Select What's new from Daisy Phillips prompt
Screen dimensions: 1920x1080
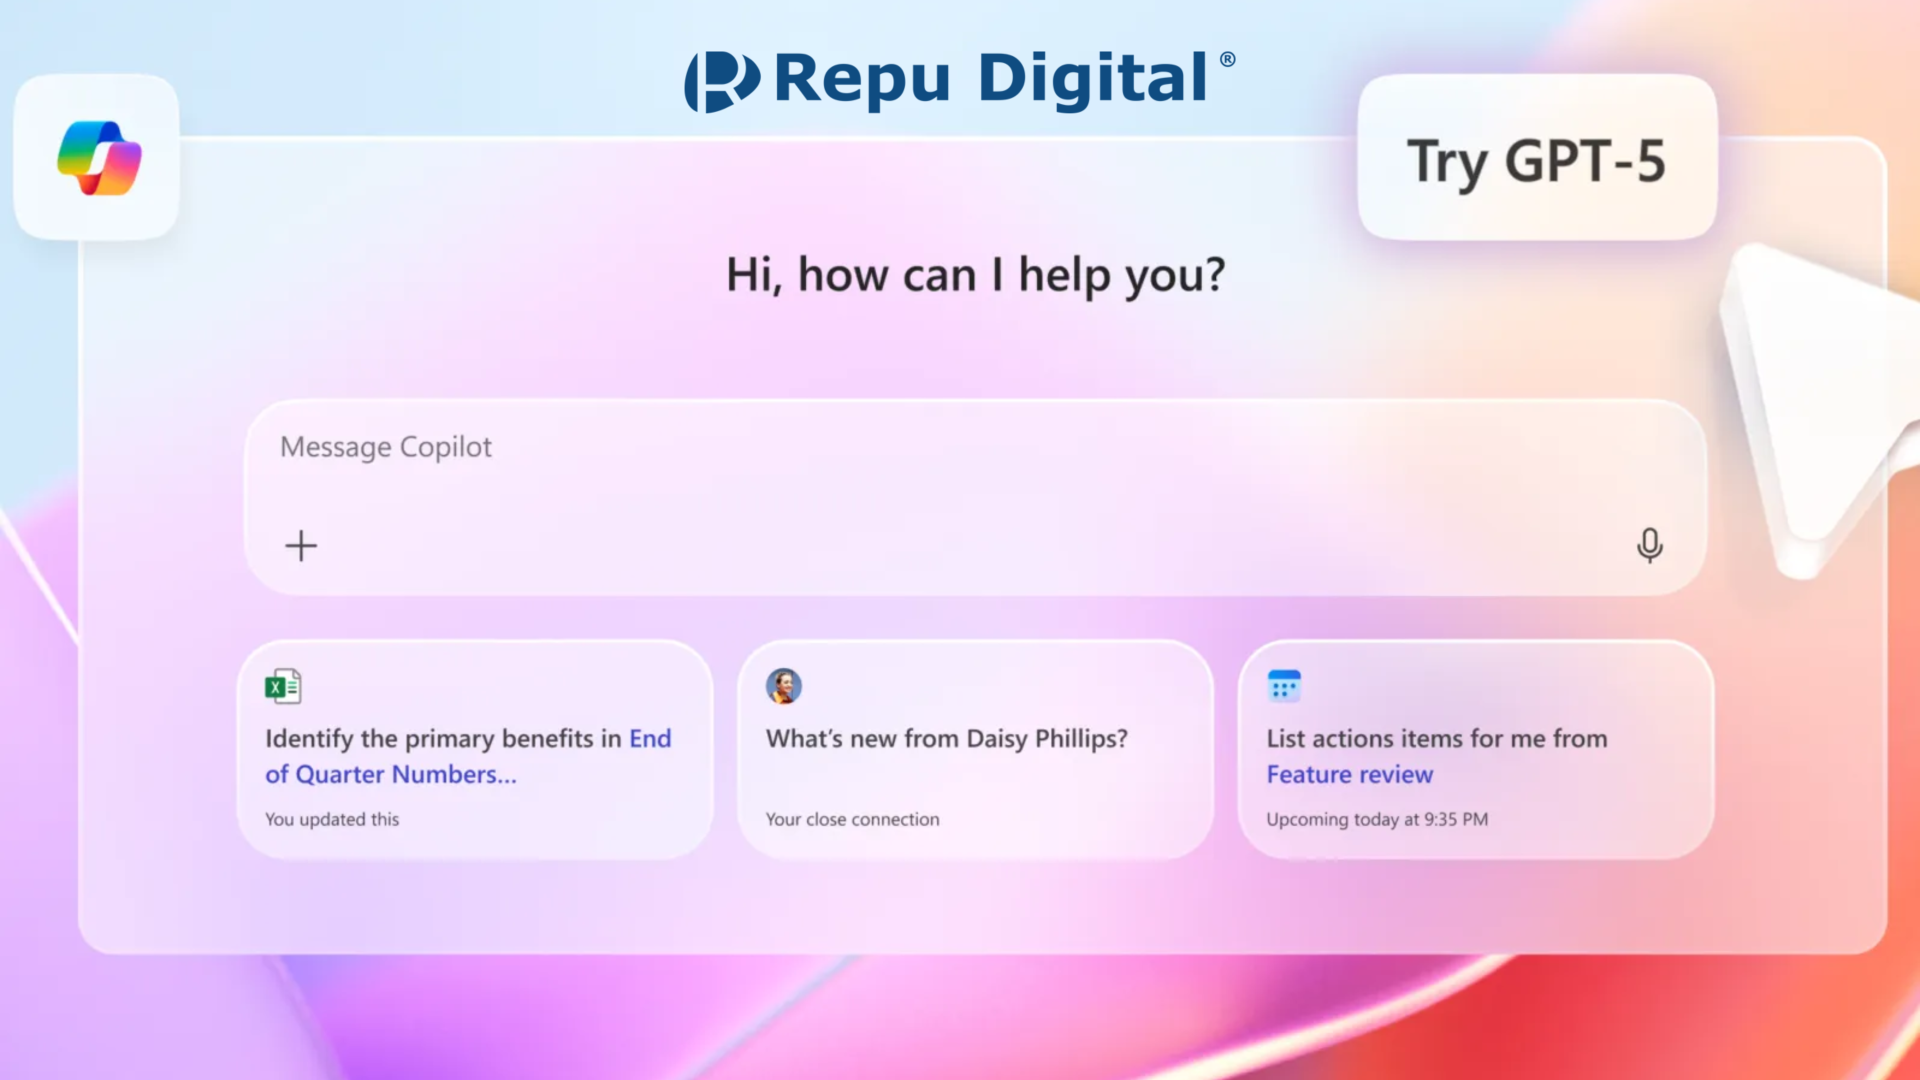[975, 750]
